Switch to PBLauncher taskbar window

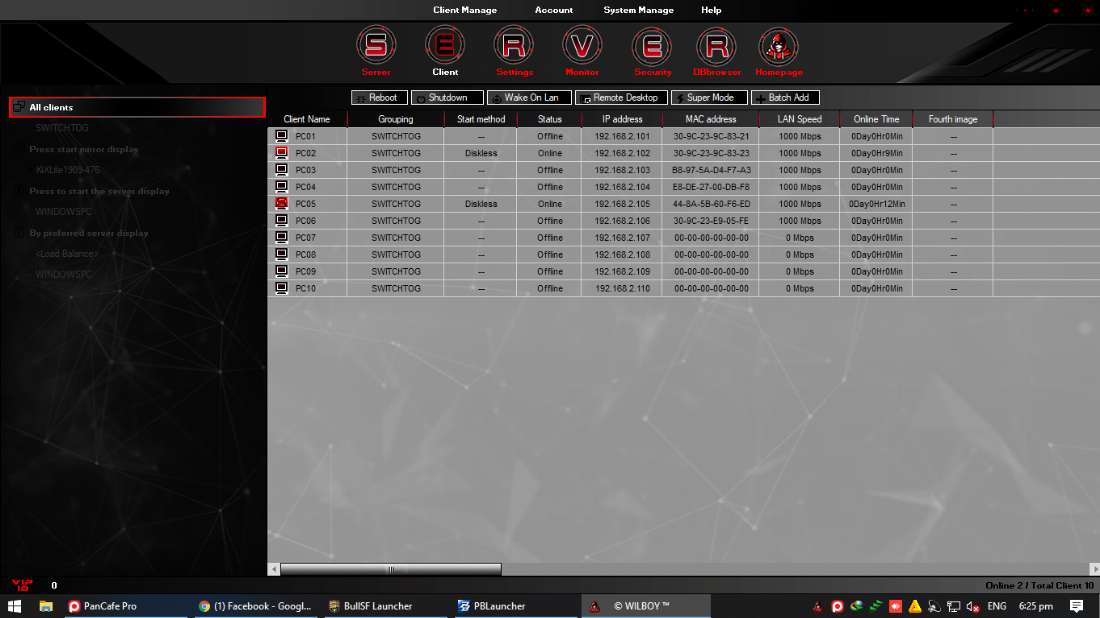pos(514,606)
